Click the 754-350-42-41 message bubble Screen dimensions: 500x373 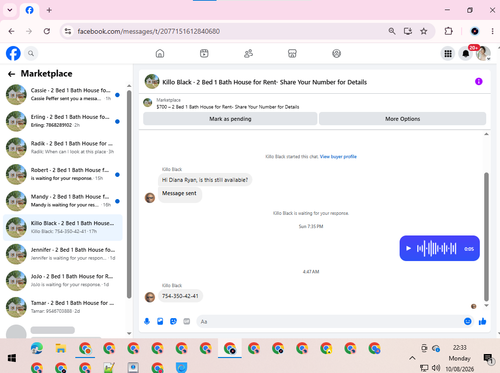(180, 296)
